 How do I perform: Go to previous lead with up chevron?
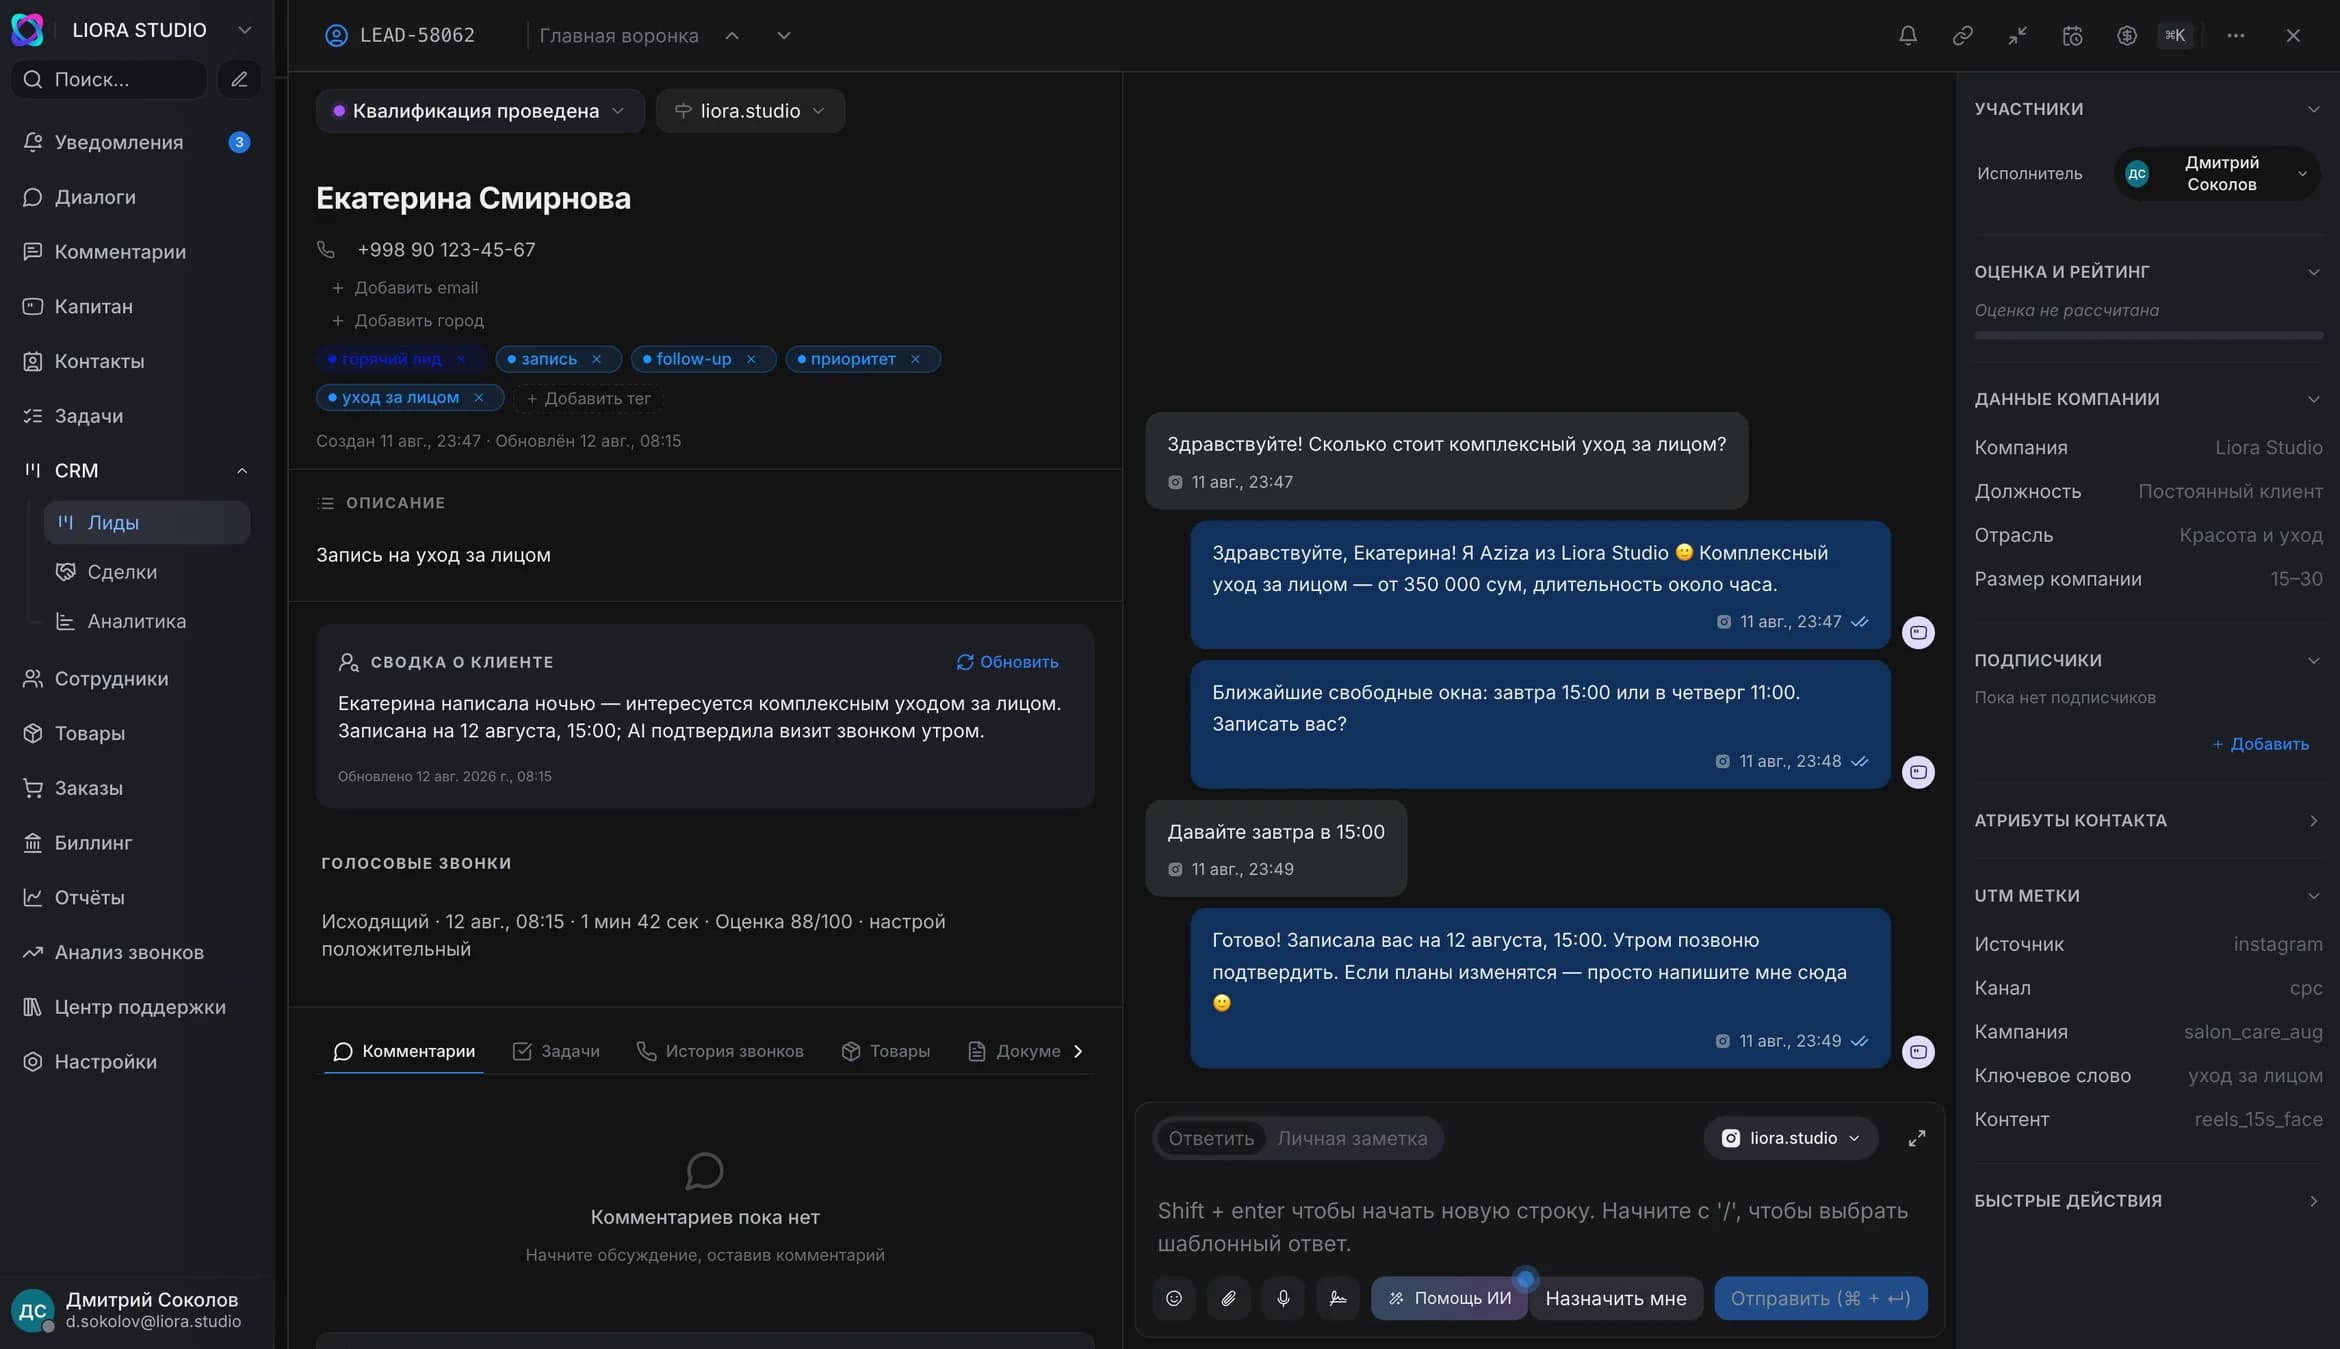(x=732, y=35)
